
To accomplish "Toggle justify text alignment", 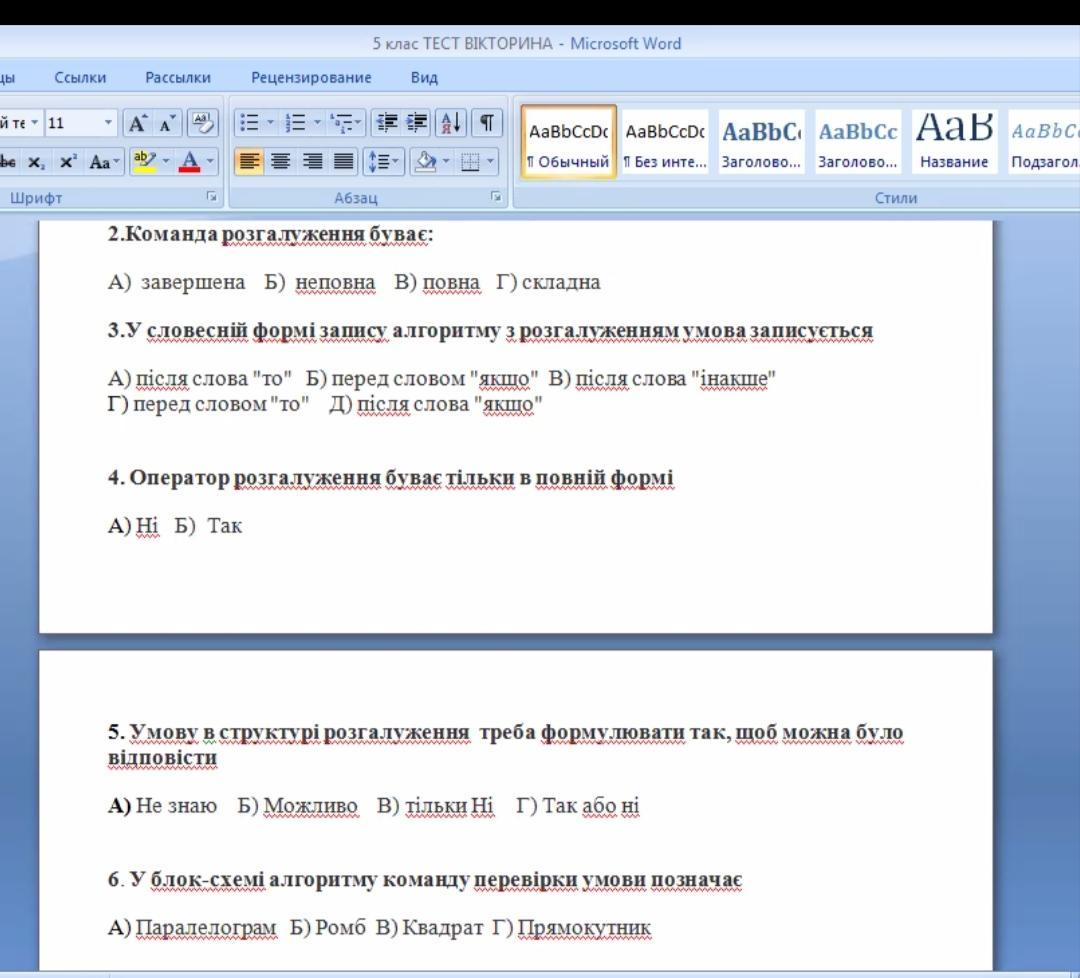I will coord(343,161).
